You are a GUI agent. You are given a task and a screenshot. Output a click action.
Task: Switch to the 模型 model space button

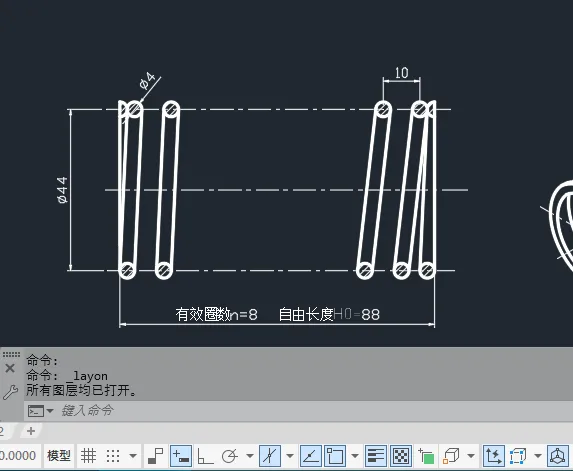[59, 456]
